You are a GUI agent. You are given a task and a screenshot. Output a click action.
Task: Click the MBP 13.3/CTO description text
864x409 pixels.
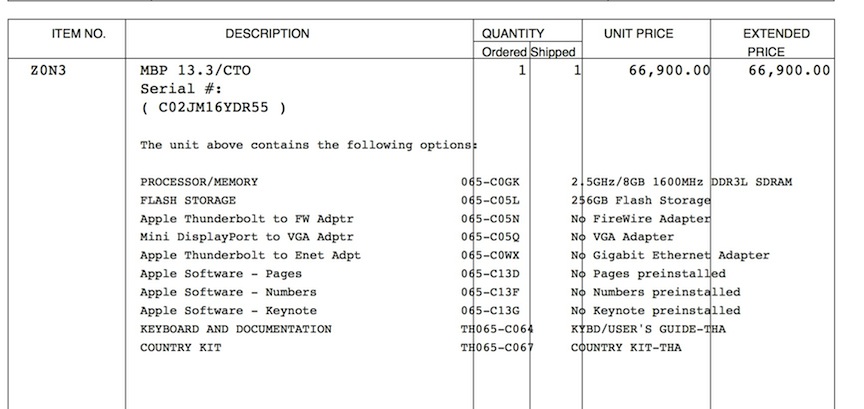click(195, 71)
